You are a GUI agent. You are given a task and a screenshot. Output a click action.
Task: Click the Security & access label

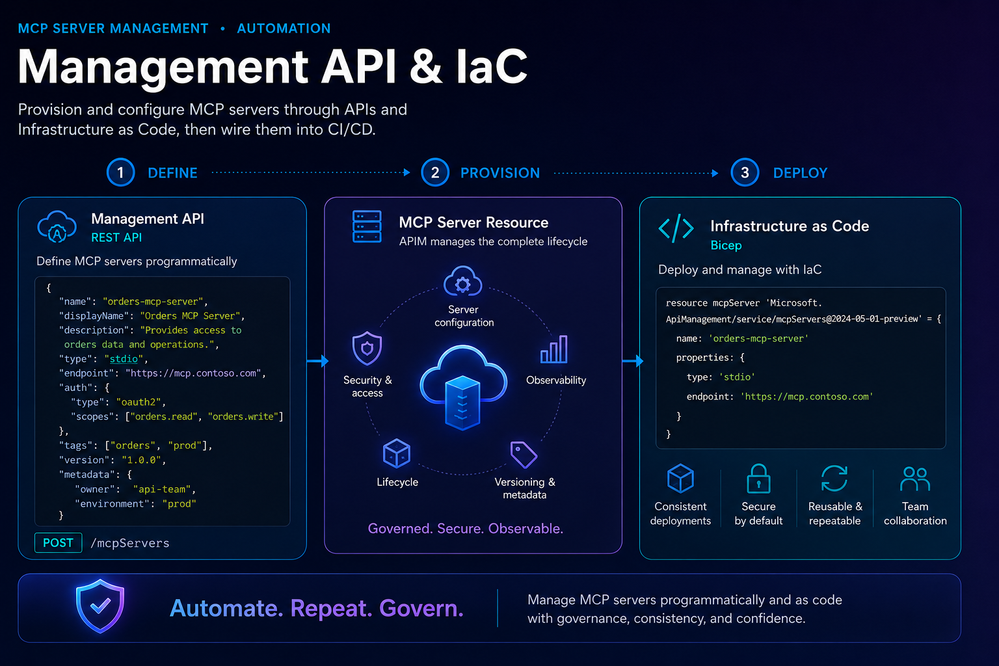(x=368, y=386)
